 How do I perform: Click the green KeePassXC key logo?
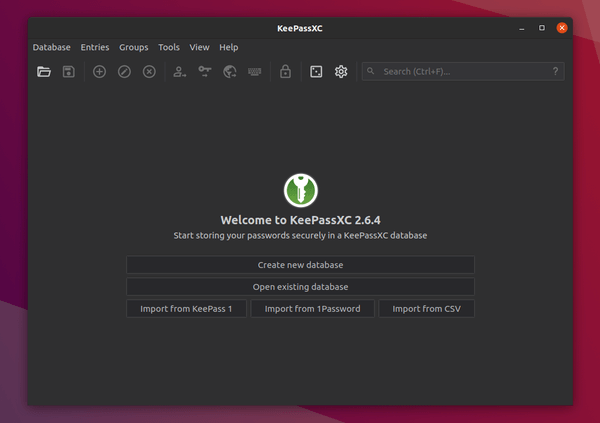click(301, 190)
